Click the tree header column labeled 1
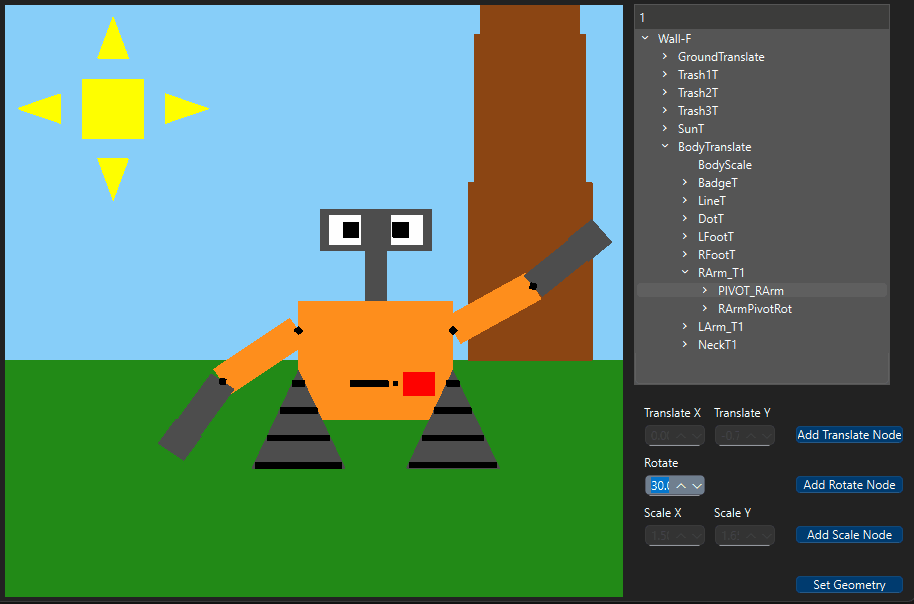The height and width of the screenshot is (604, 914). tap(762, 17)
